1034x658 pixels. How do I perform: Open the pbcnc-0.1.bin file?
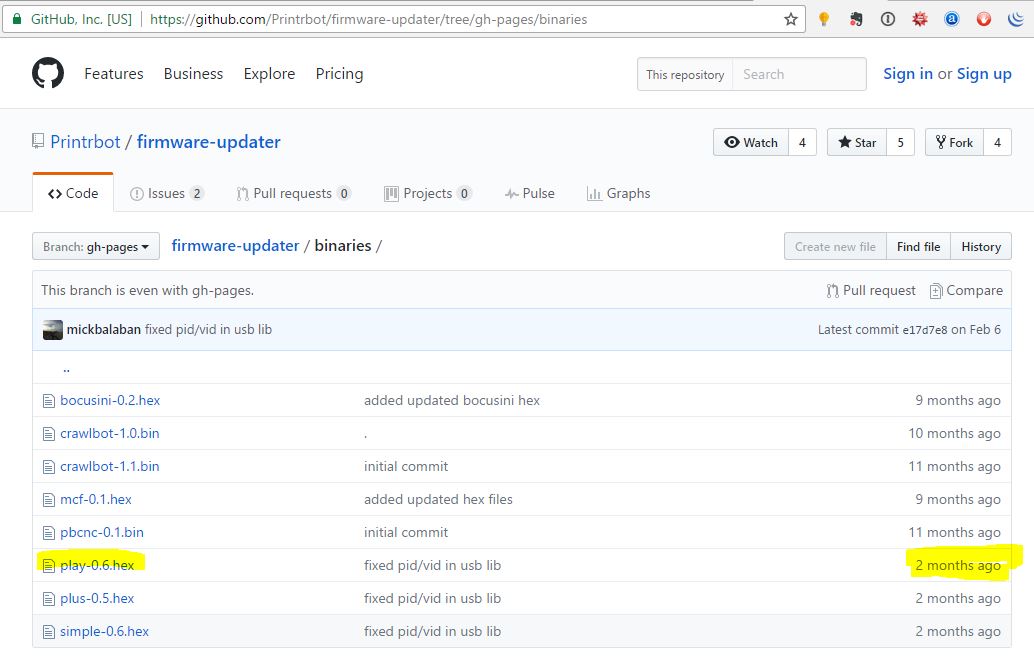click(x=102, y=532)
